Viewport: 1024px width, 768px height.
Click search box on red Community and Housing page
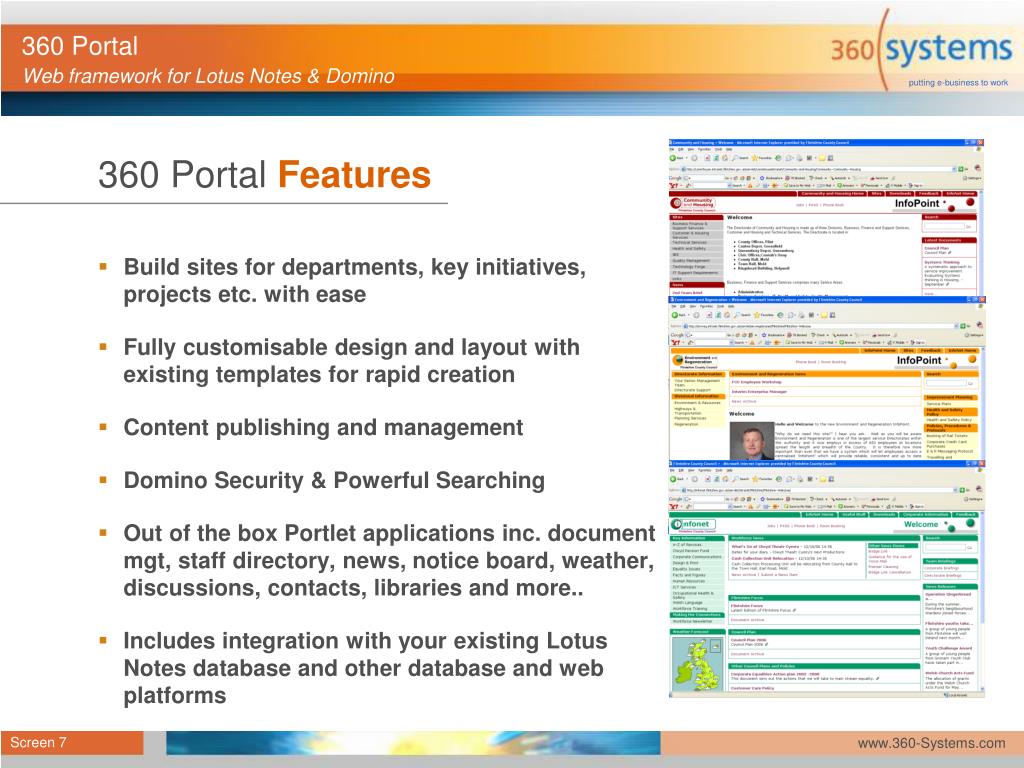point(944,227)
